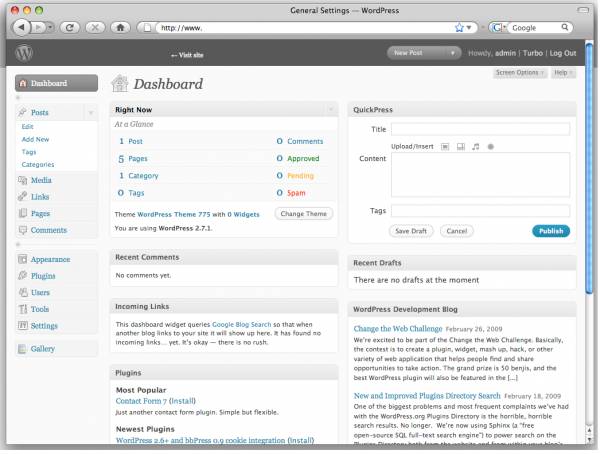
Task: Follow the Visit site link
Action: tap(187, 55)
